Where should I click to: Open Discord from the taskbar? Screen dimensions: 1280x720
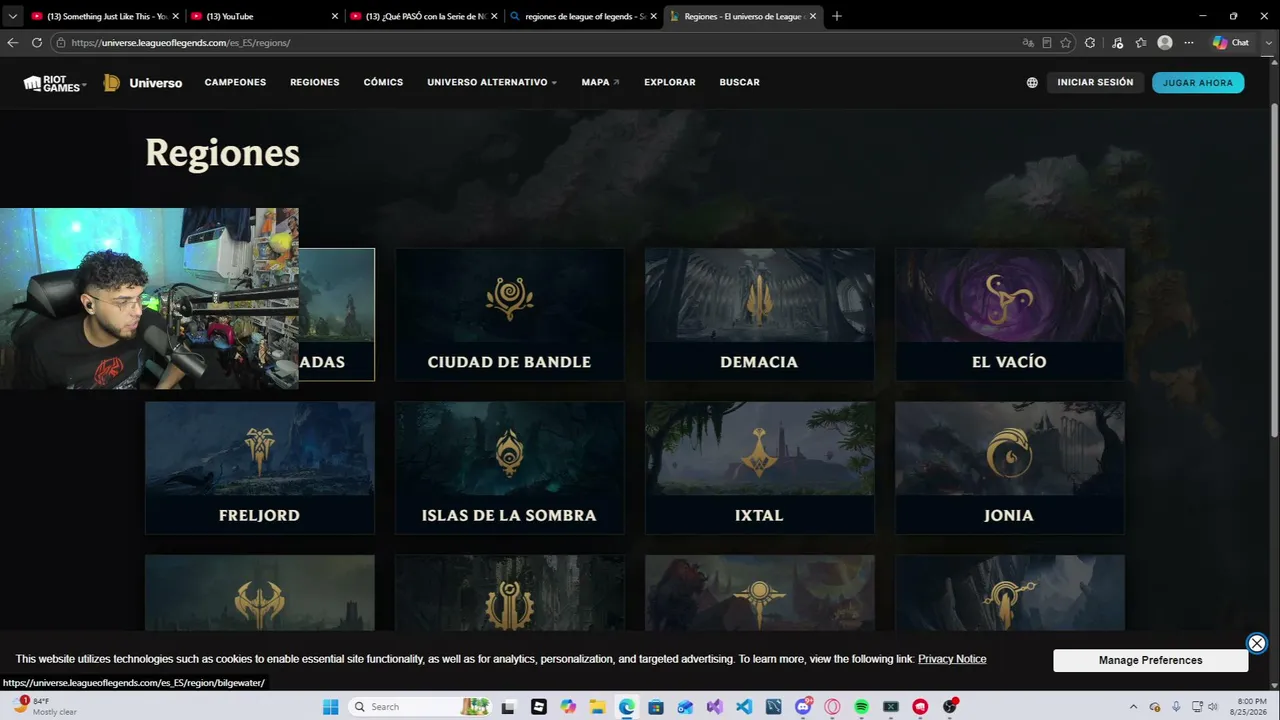(x=803, y=707)
